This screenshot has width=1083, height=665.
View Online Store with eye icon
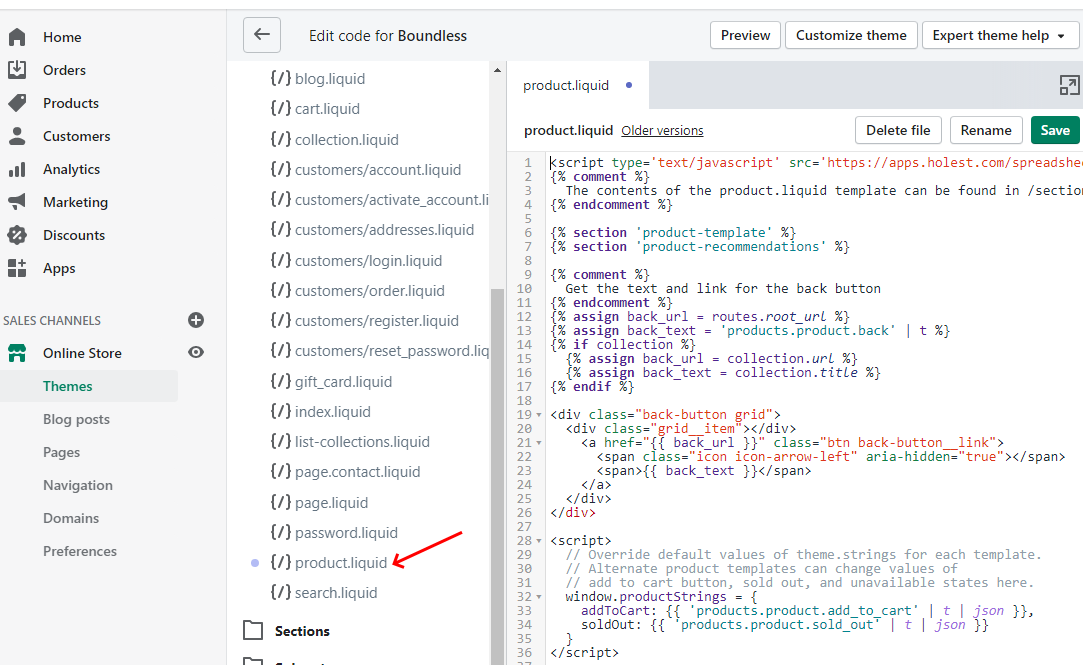click(196, 353)
